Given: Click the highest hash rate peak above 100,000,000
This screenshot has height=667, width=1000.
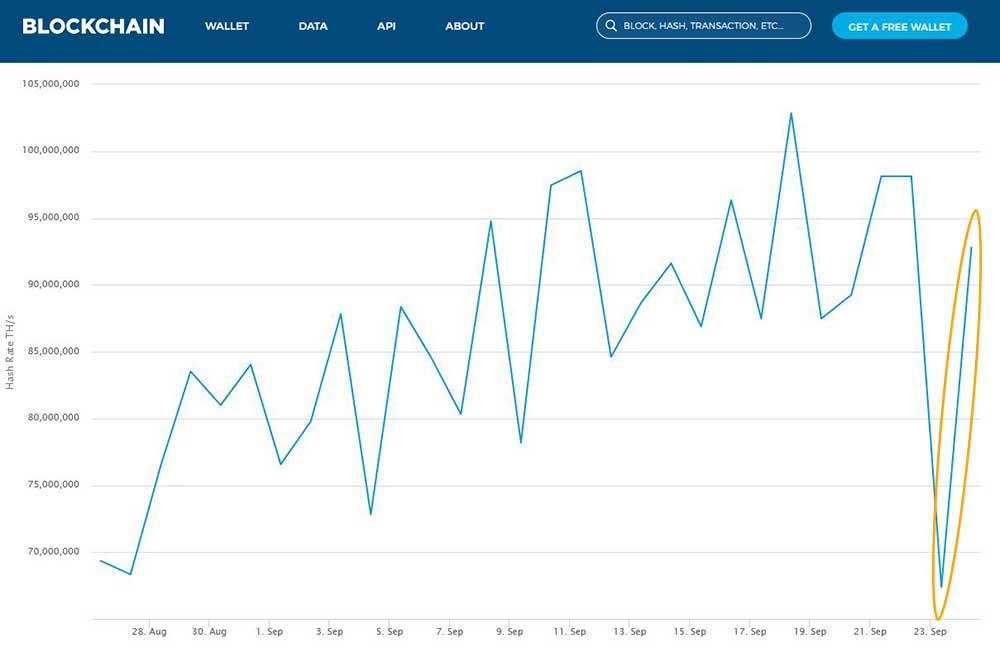Looking at the screenshot, I should pyautogui.click(x=791, y=114).
